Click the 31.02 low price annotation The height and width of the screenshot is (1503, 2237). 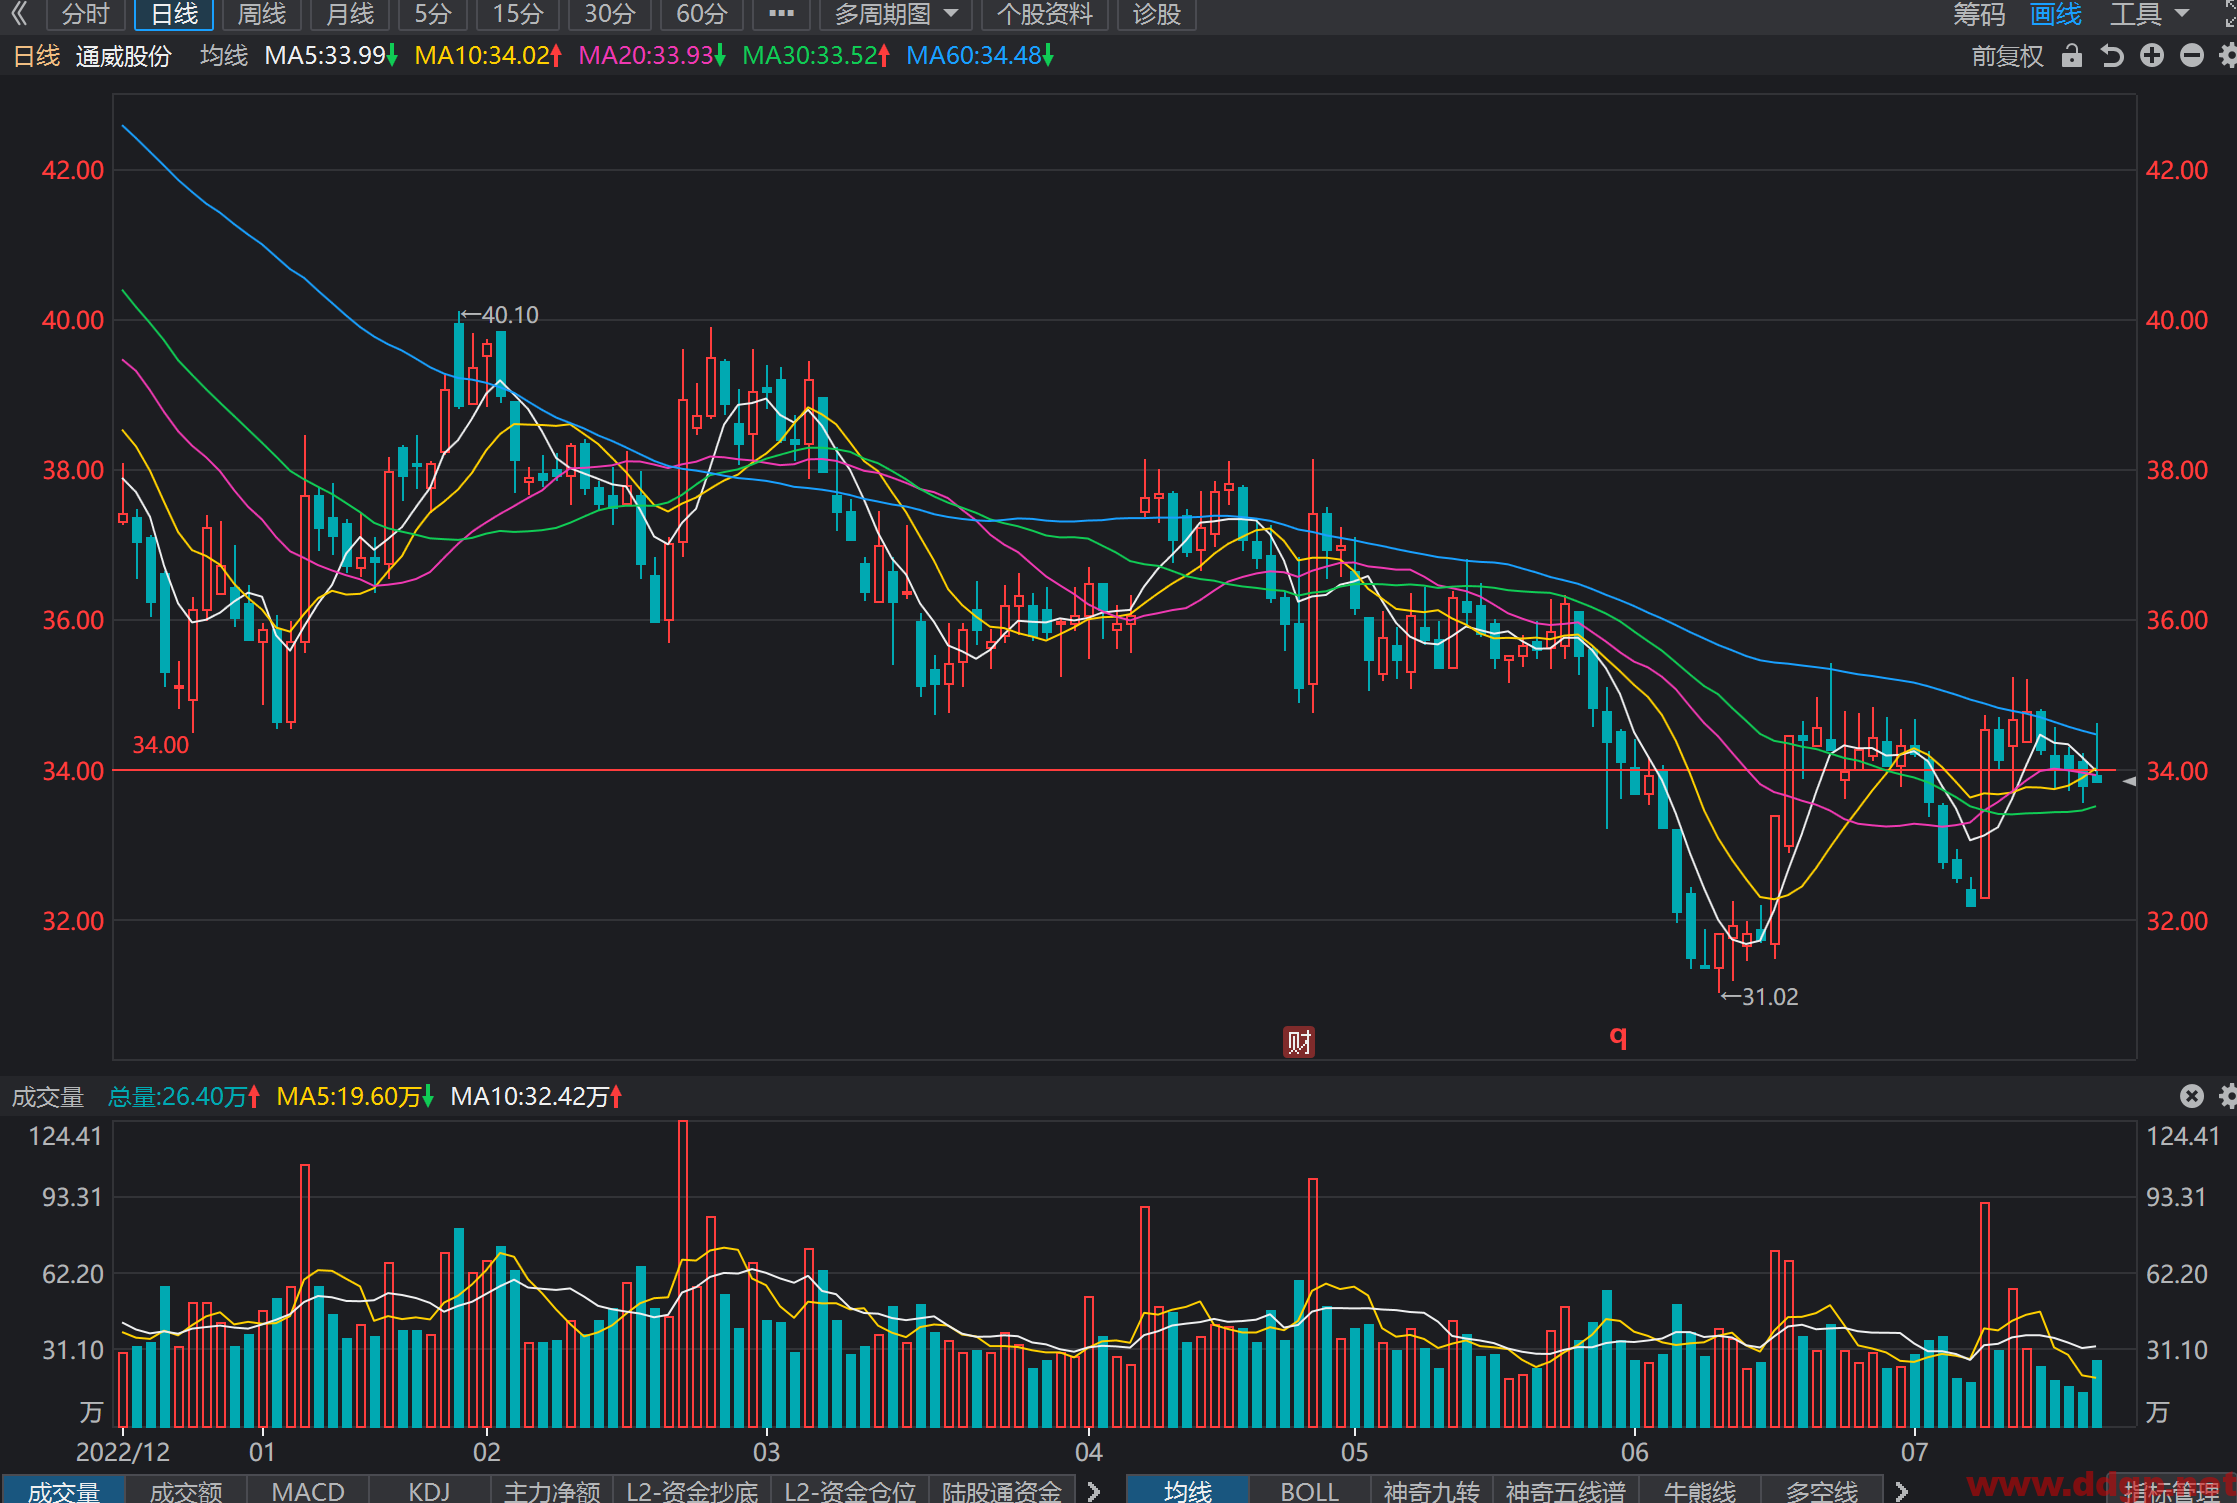point(1760,996)
